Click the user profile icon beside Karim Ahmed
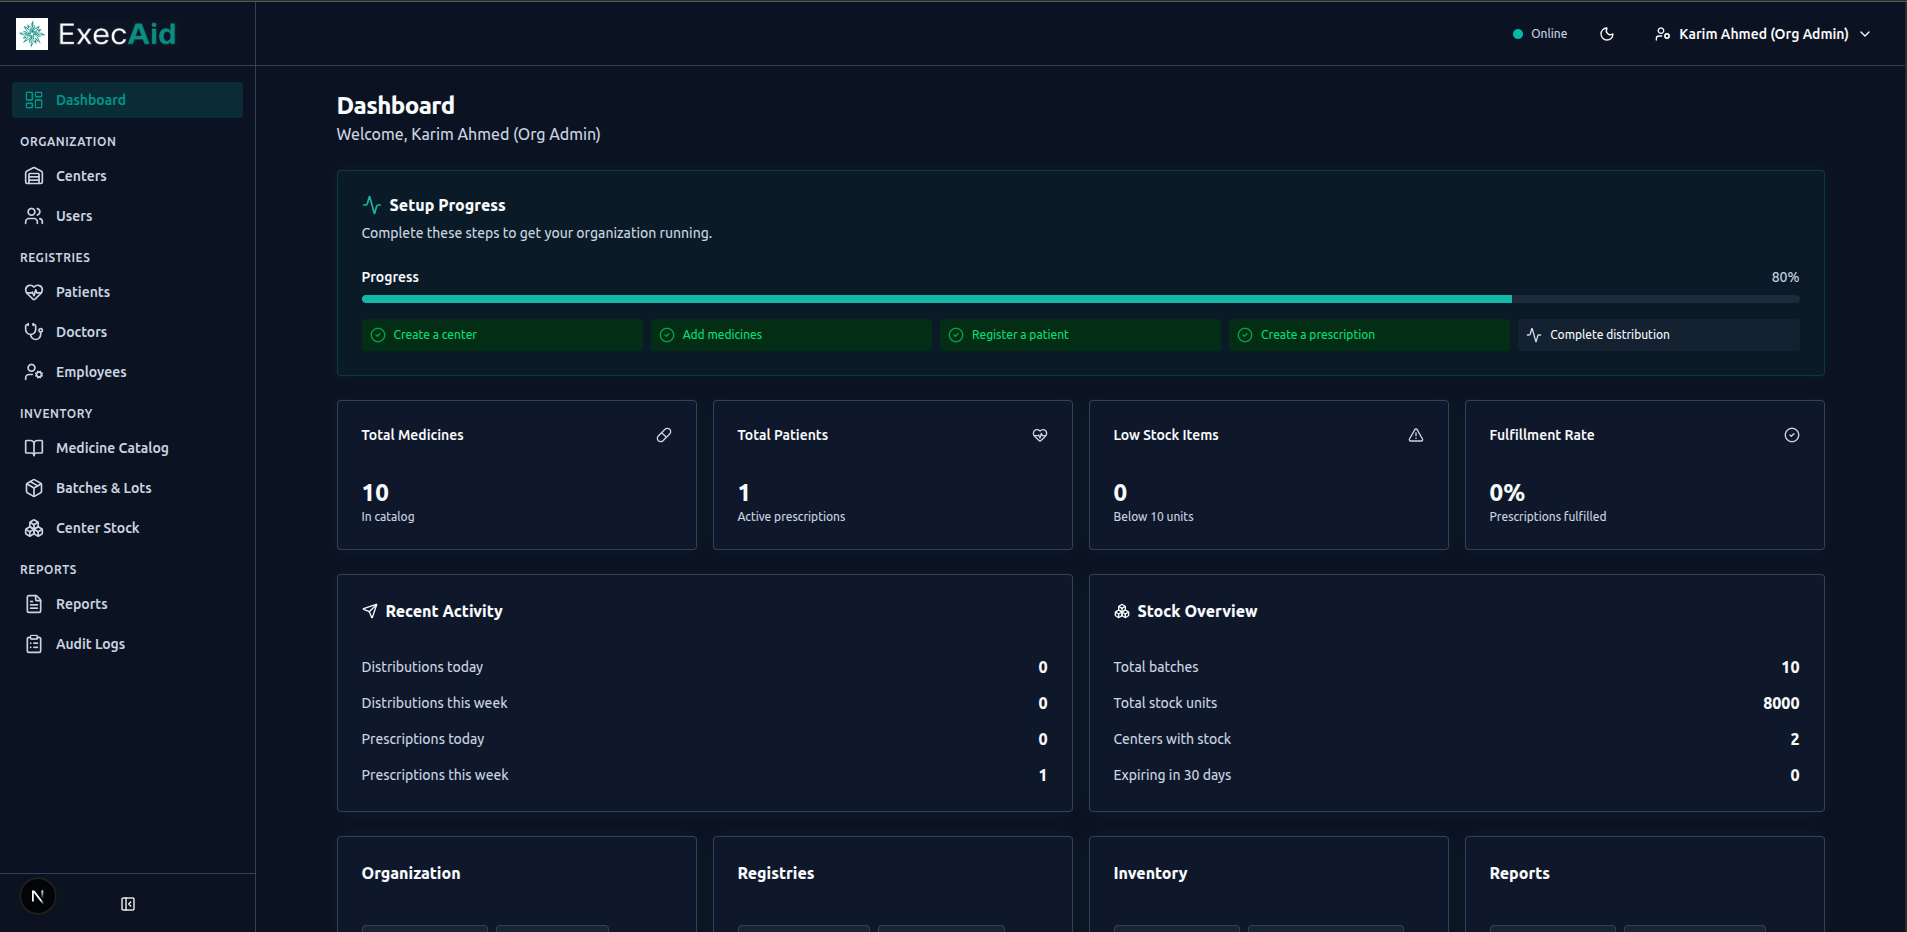The height and width of the screenshot is (932, 1907). pos(1662,34)
